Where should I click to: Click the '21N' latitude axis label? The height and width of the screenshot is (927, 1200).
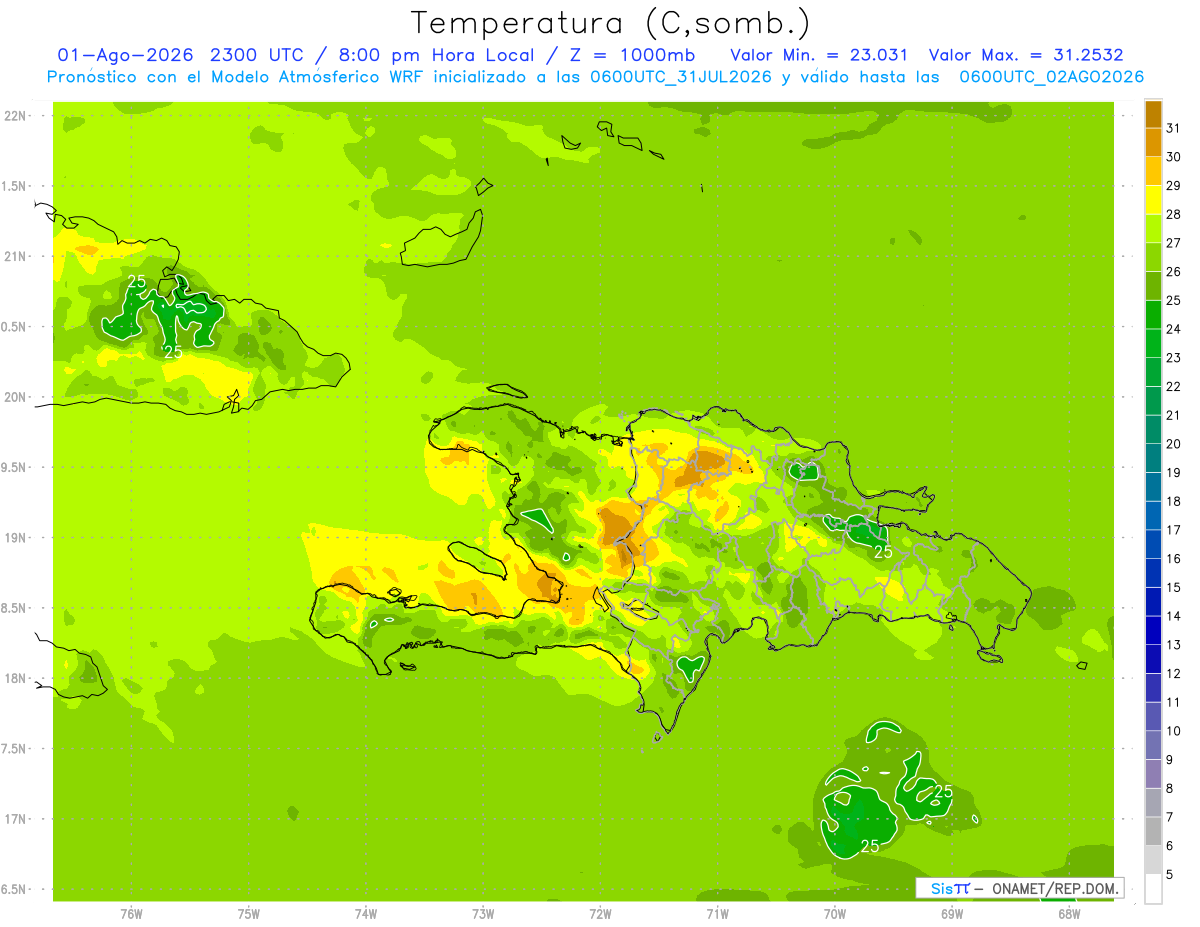pos(16,257)
